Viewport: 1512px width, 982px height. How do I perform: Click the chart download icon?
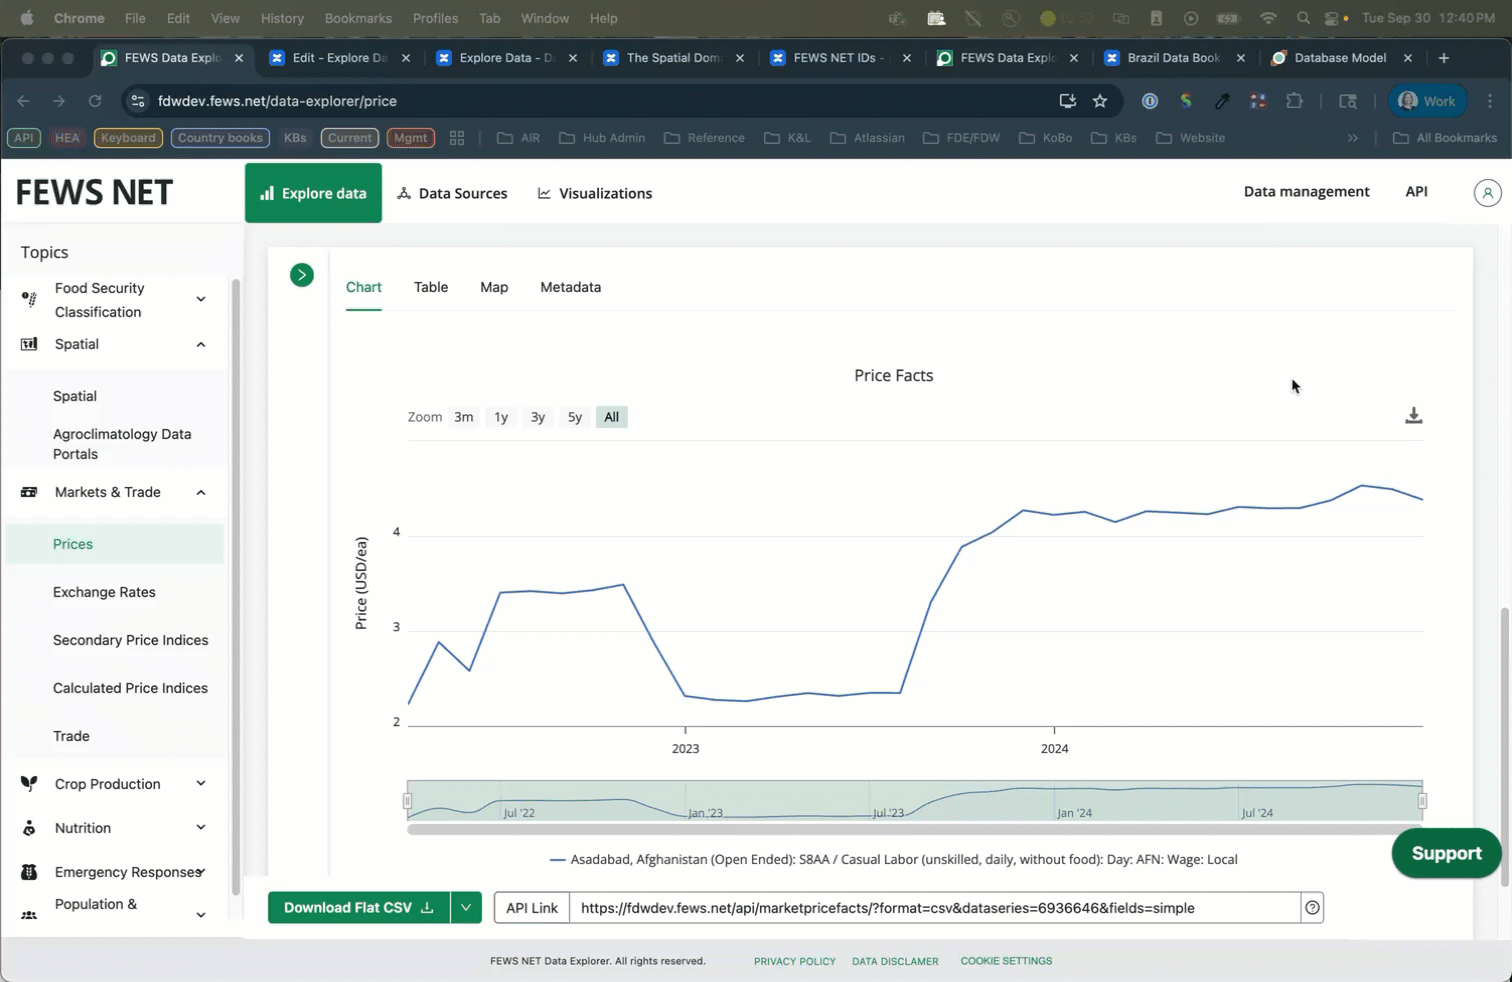[1413, 416]
